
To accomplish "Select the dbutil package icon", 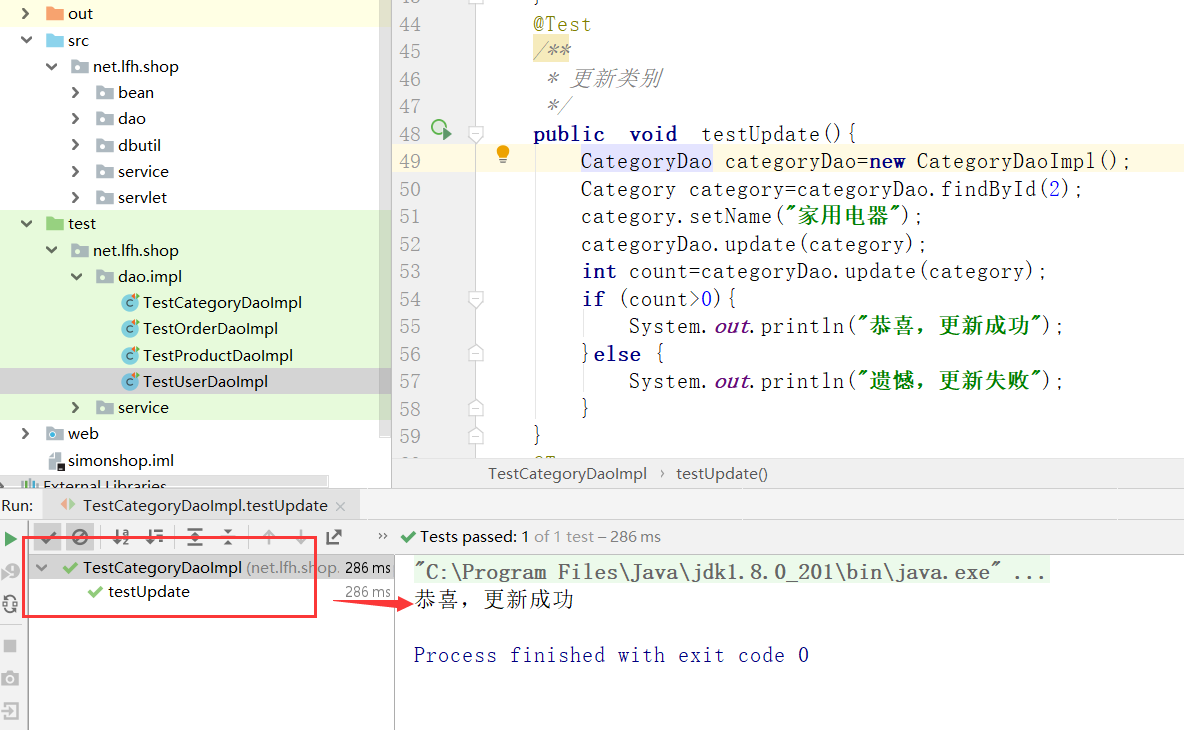I will [105, 145].
